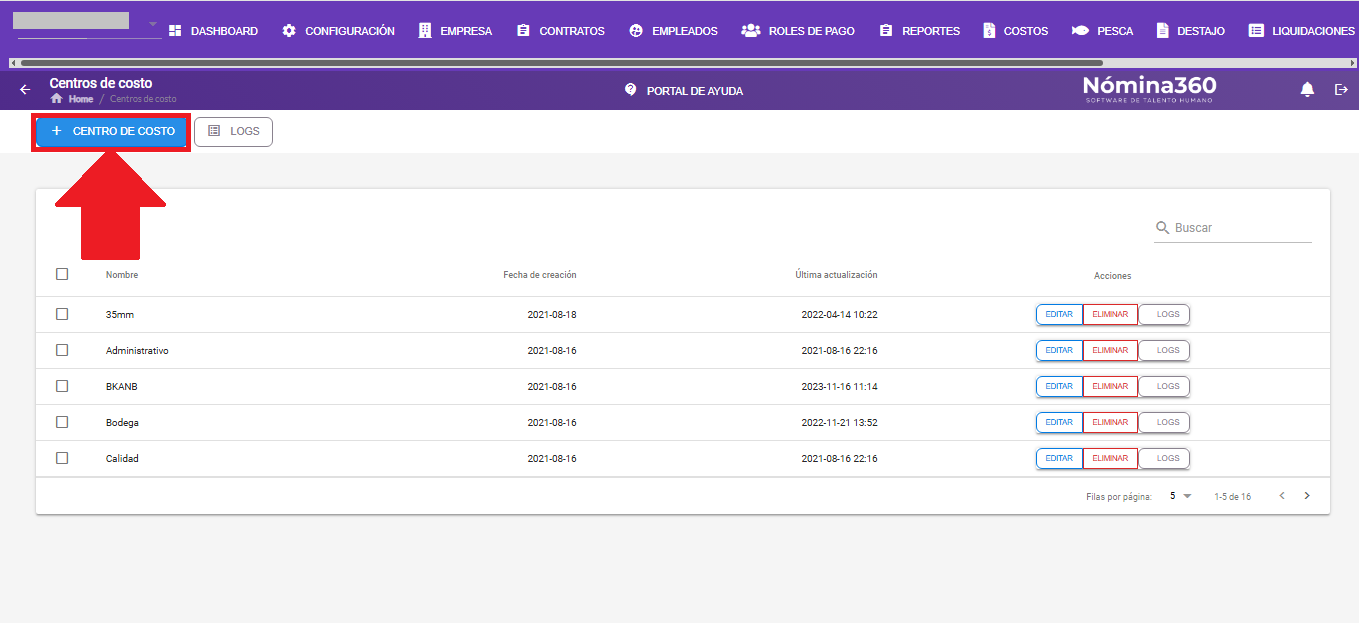This screenshot has width=1359, height=623.
Task: Open Portal de Ayuda link
Action: 684,90
